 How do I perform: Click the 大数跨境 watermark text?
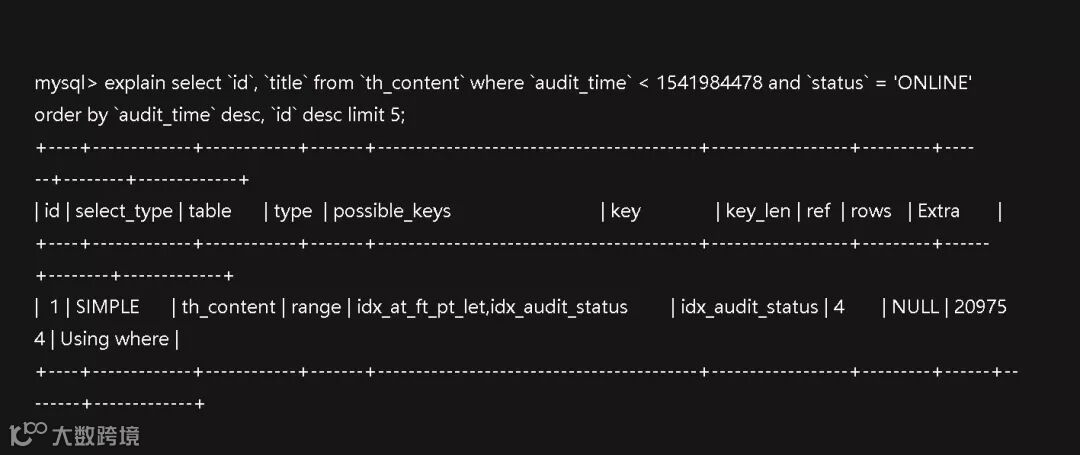pyautogui.click(x=96, y=436)
